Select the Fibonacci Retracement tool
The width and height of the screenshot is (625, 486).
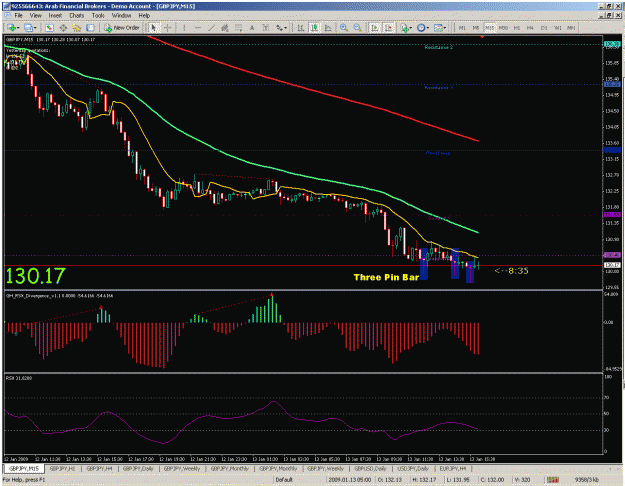click(x=238, y=28)
